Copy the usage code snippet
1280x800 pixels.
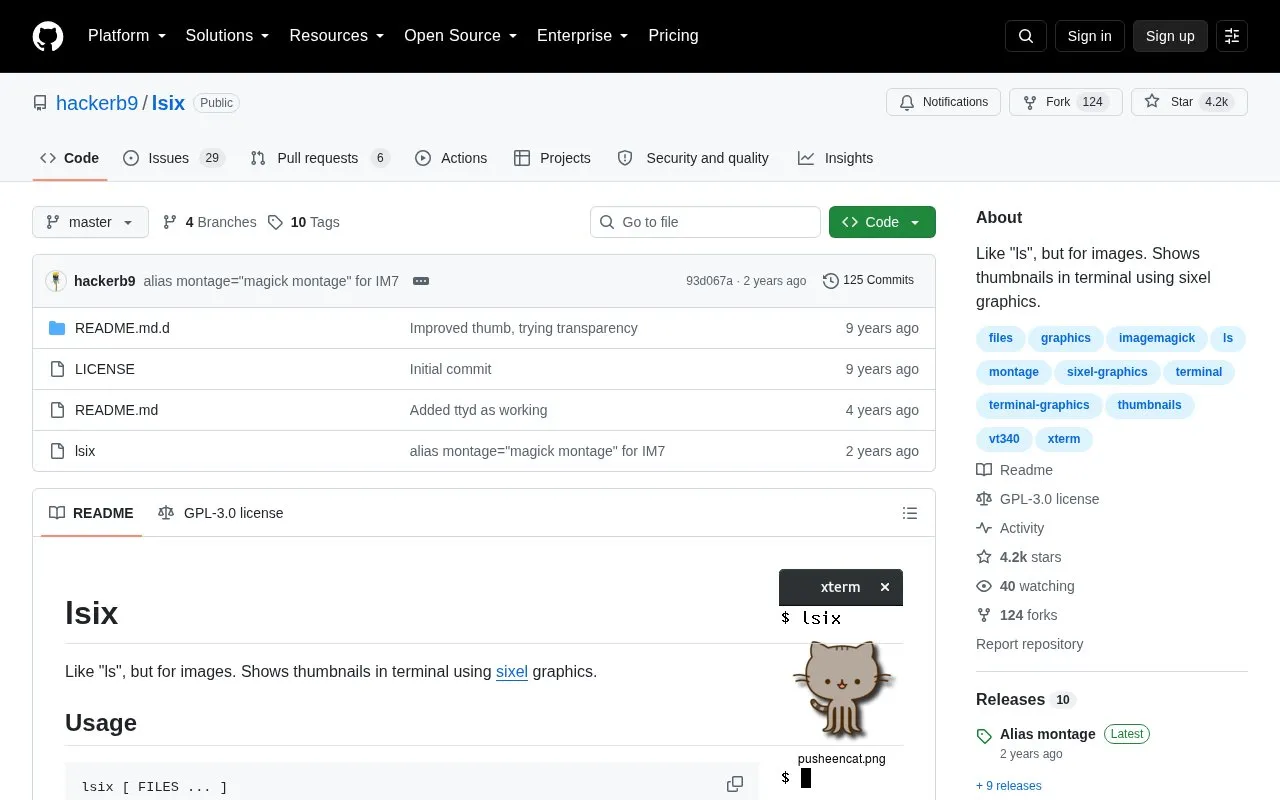click(735, 784)
